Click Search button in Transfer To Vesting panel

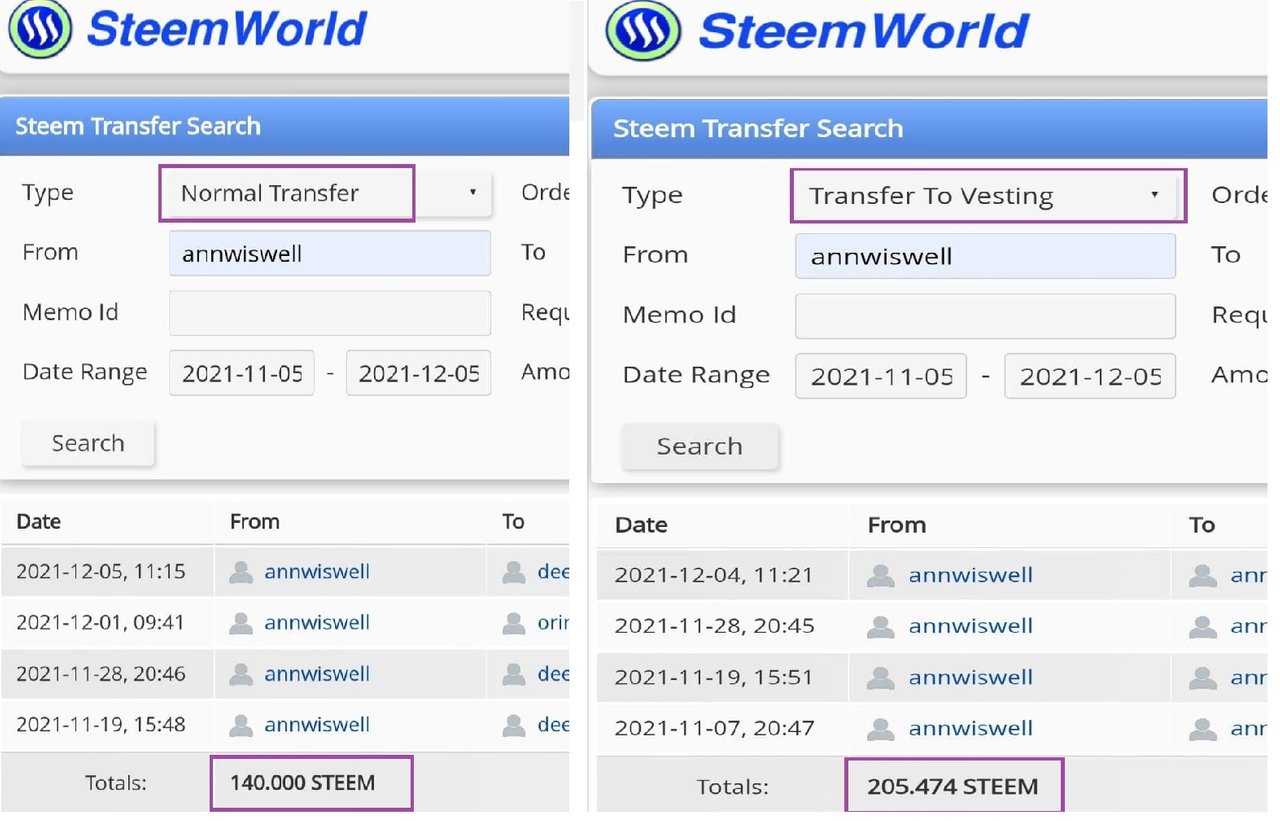pos(700,446)
